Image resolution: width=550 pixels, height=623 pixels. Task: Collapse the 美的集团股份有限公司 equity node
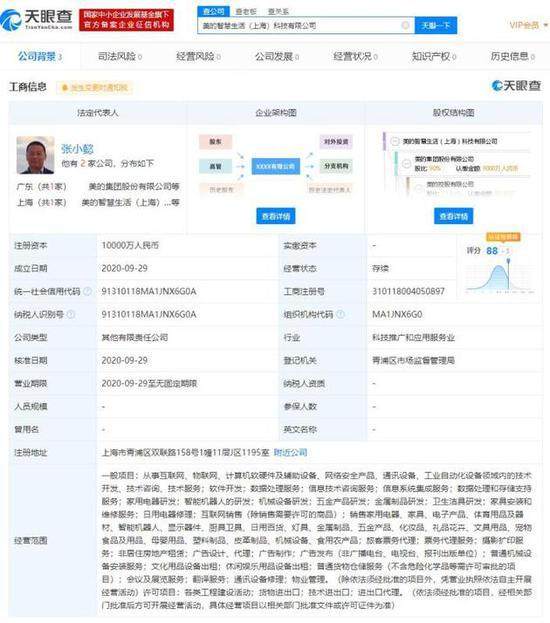click(x=407, y=163)
